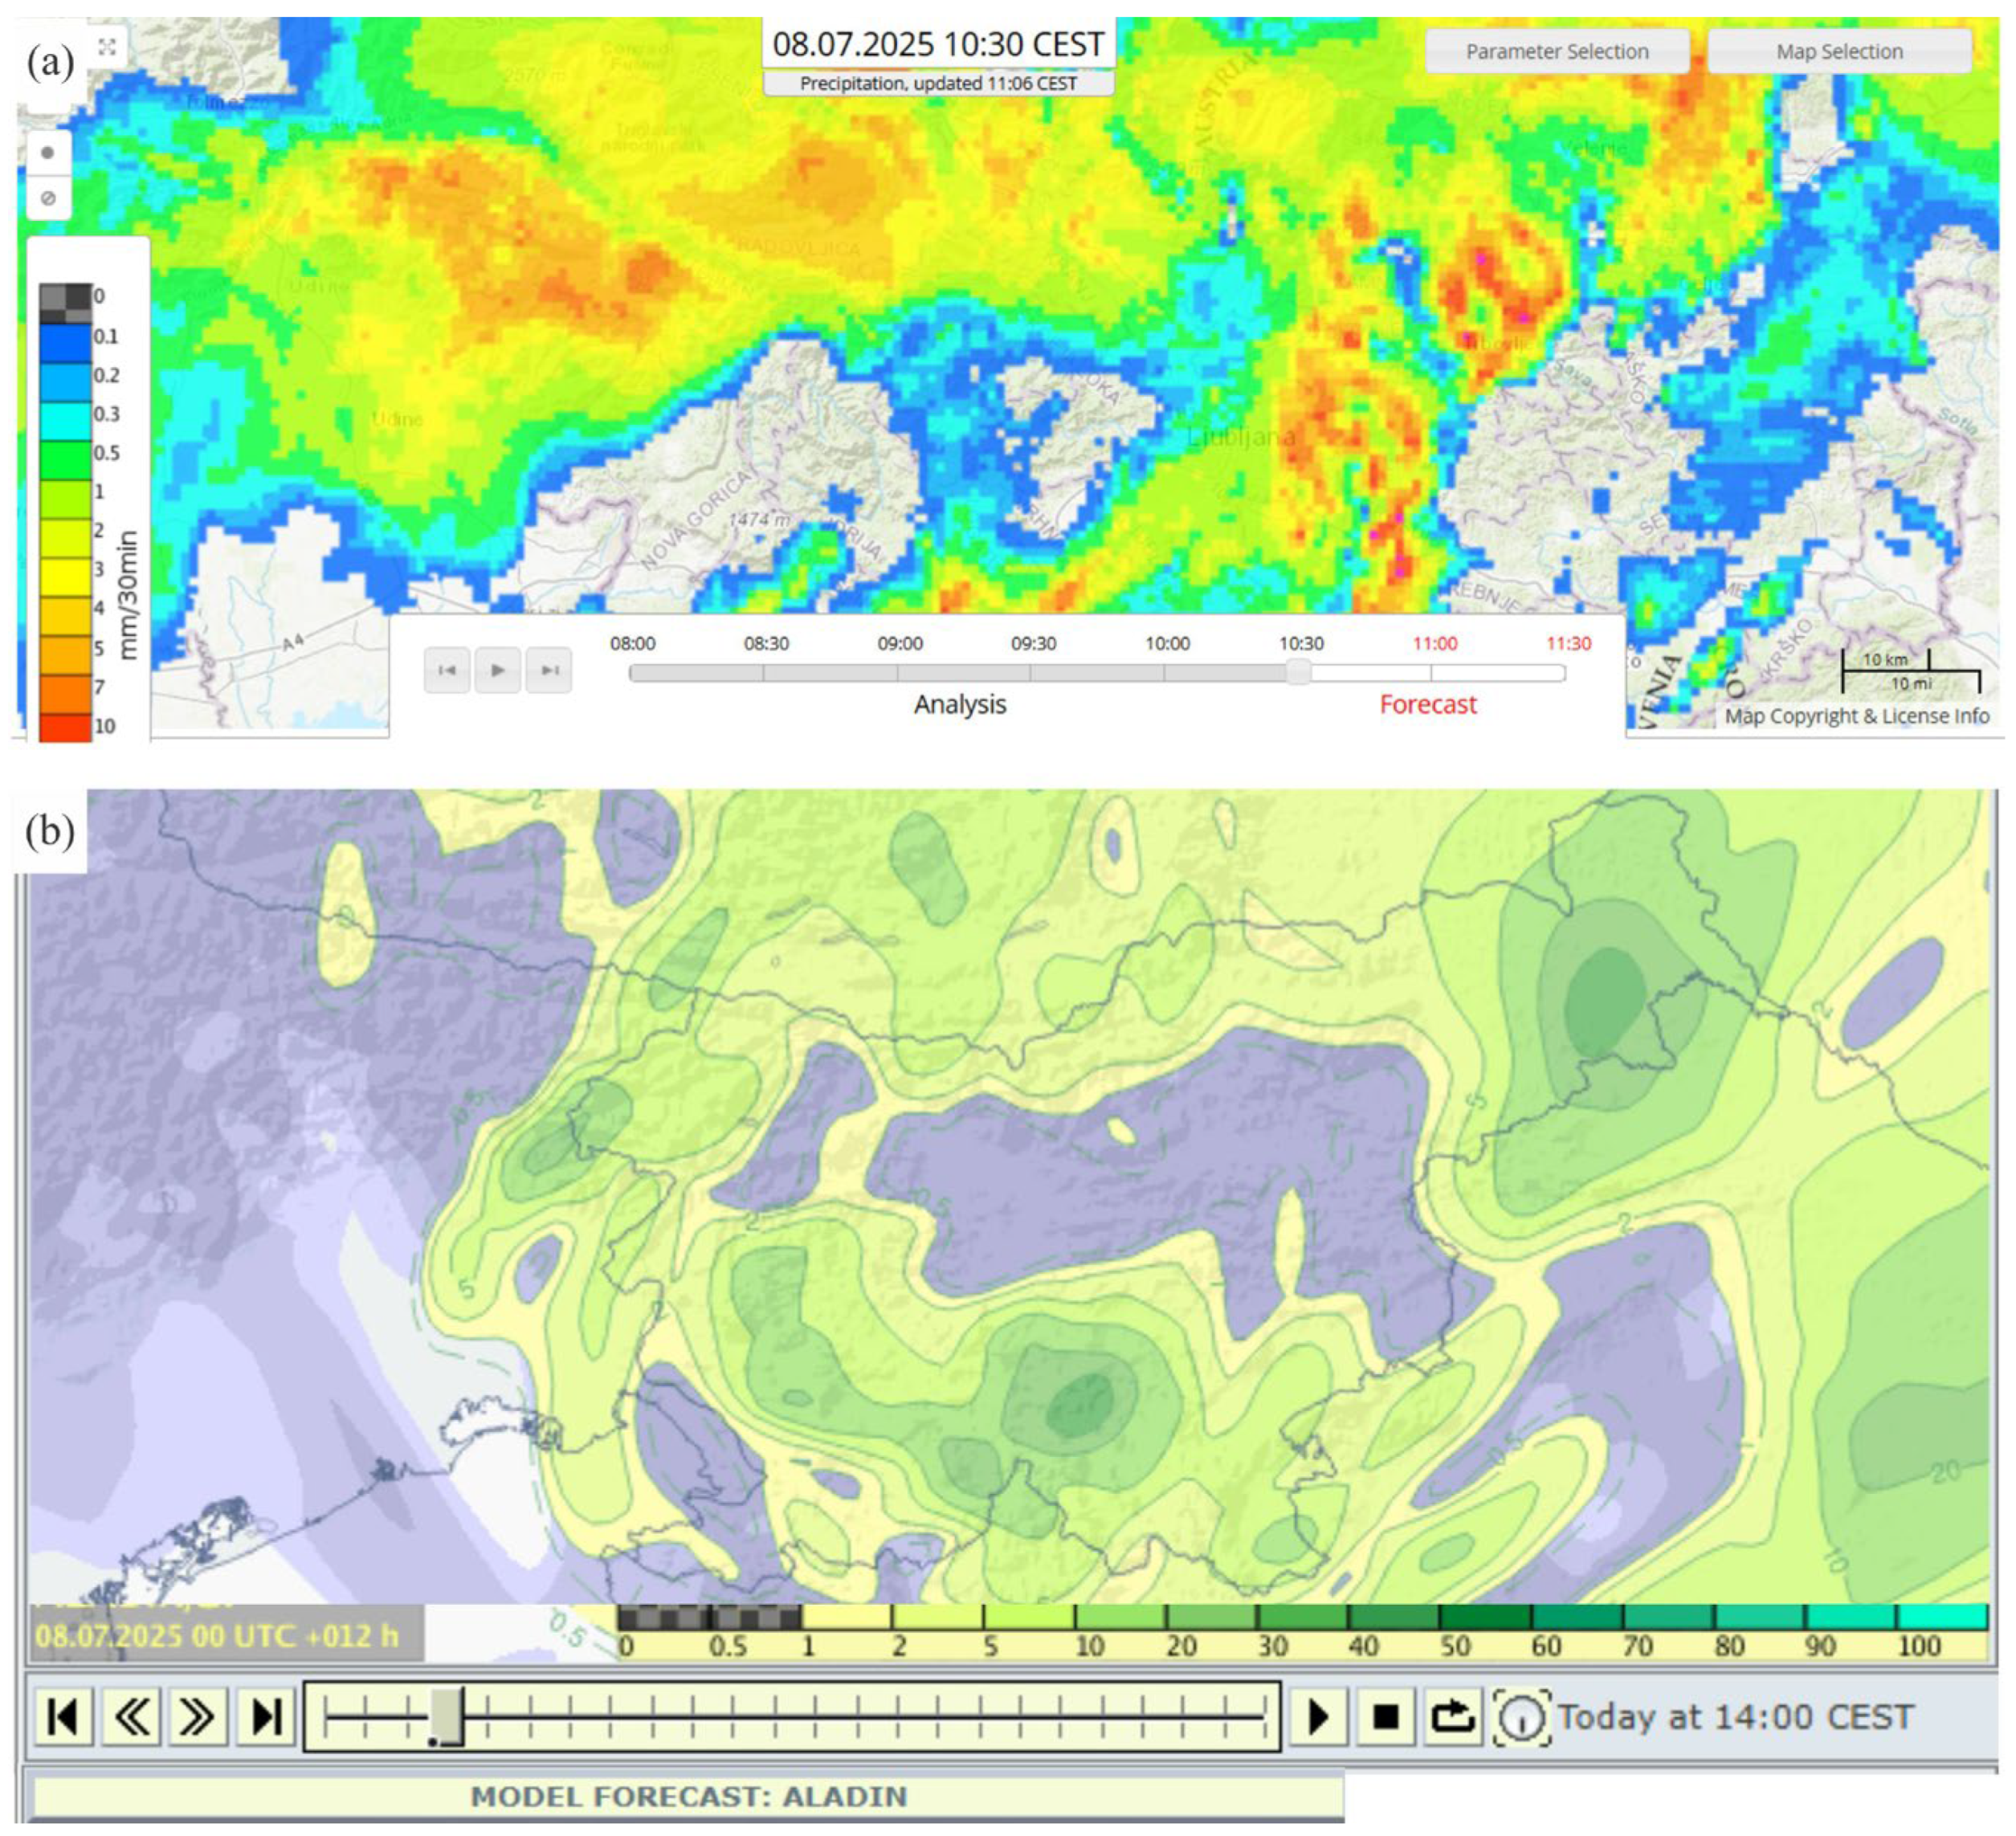Click the fullscreen expand icon on radar map
The height and width of the screenshot is (1836, 2016).
click(x=107, y=46)
